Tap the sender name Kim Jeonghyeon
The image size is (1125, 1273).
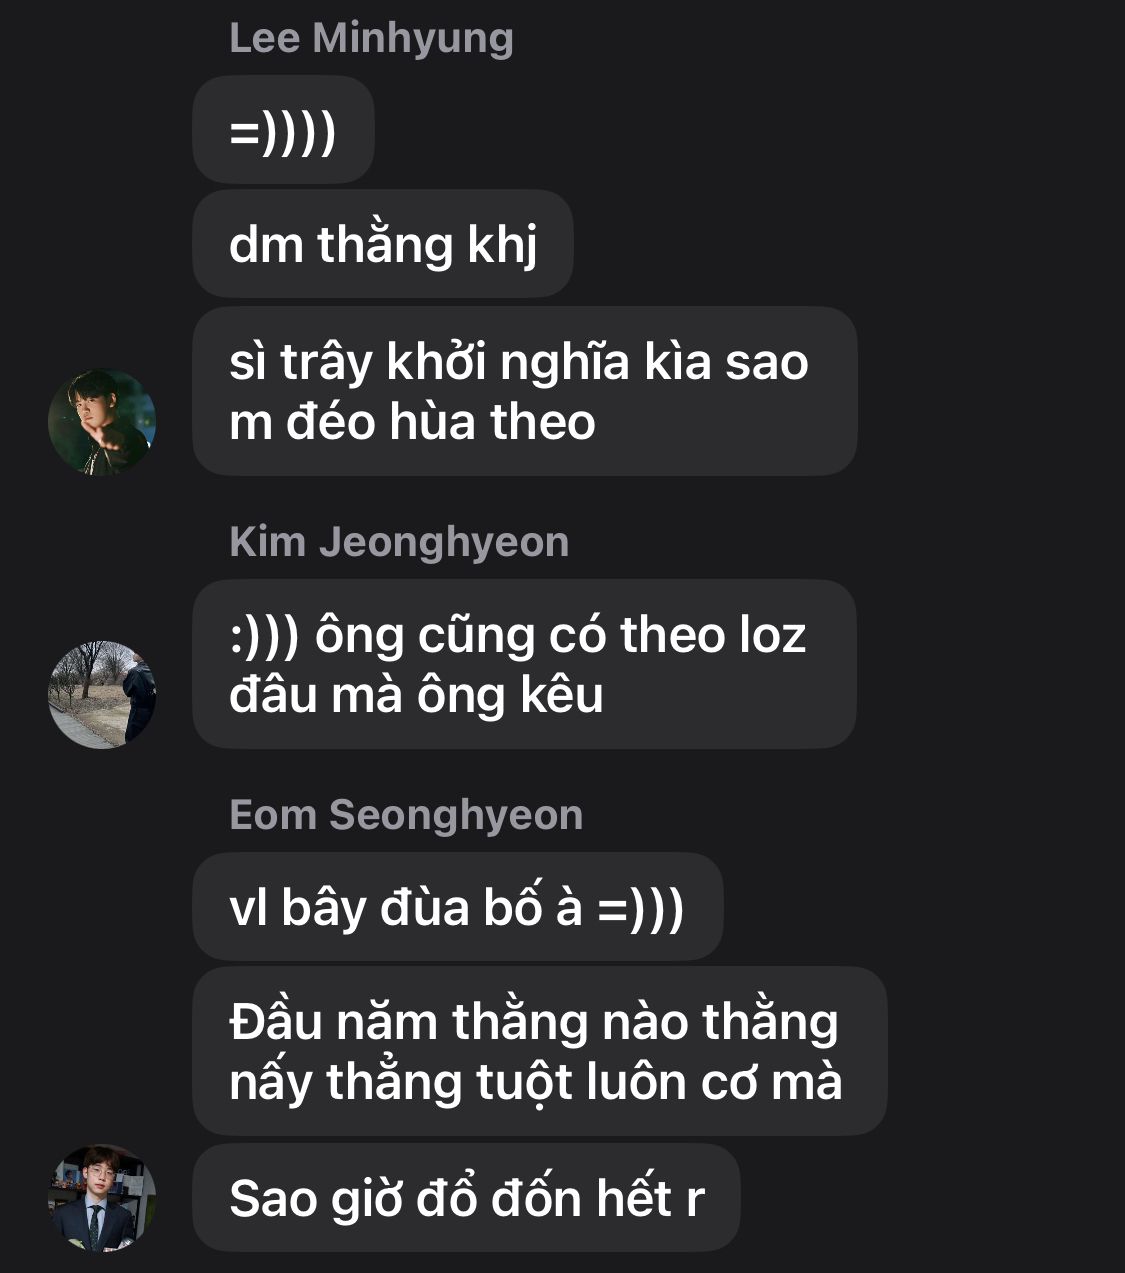point(399,542)
